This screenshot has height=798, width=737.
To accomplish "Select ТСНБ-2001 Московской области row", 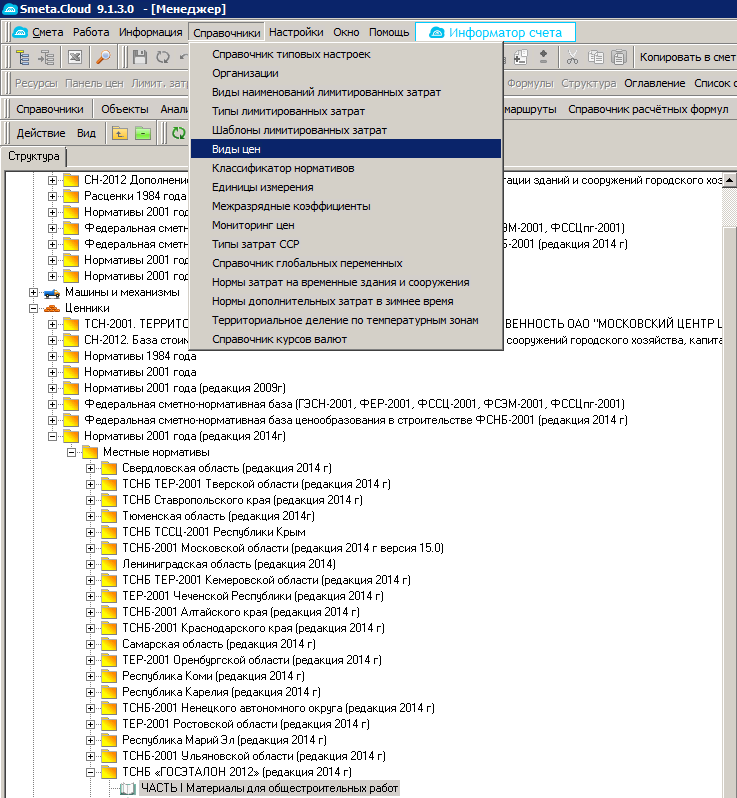I will [283, 549].
